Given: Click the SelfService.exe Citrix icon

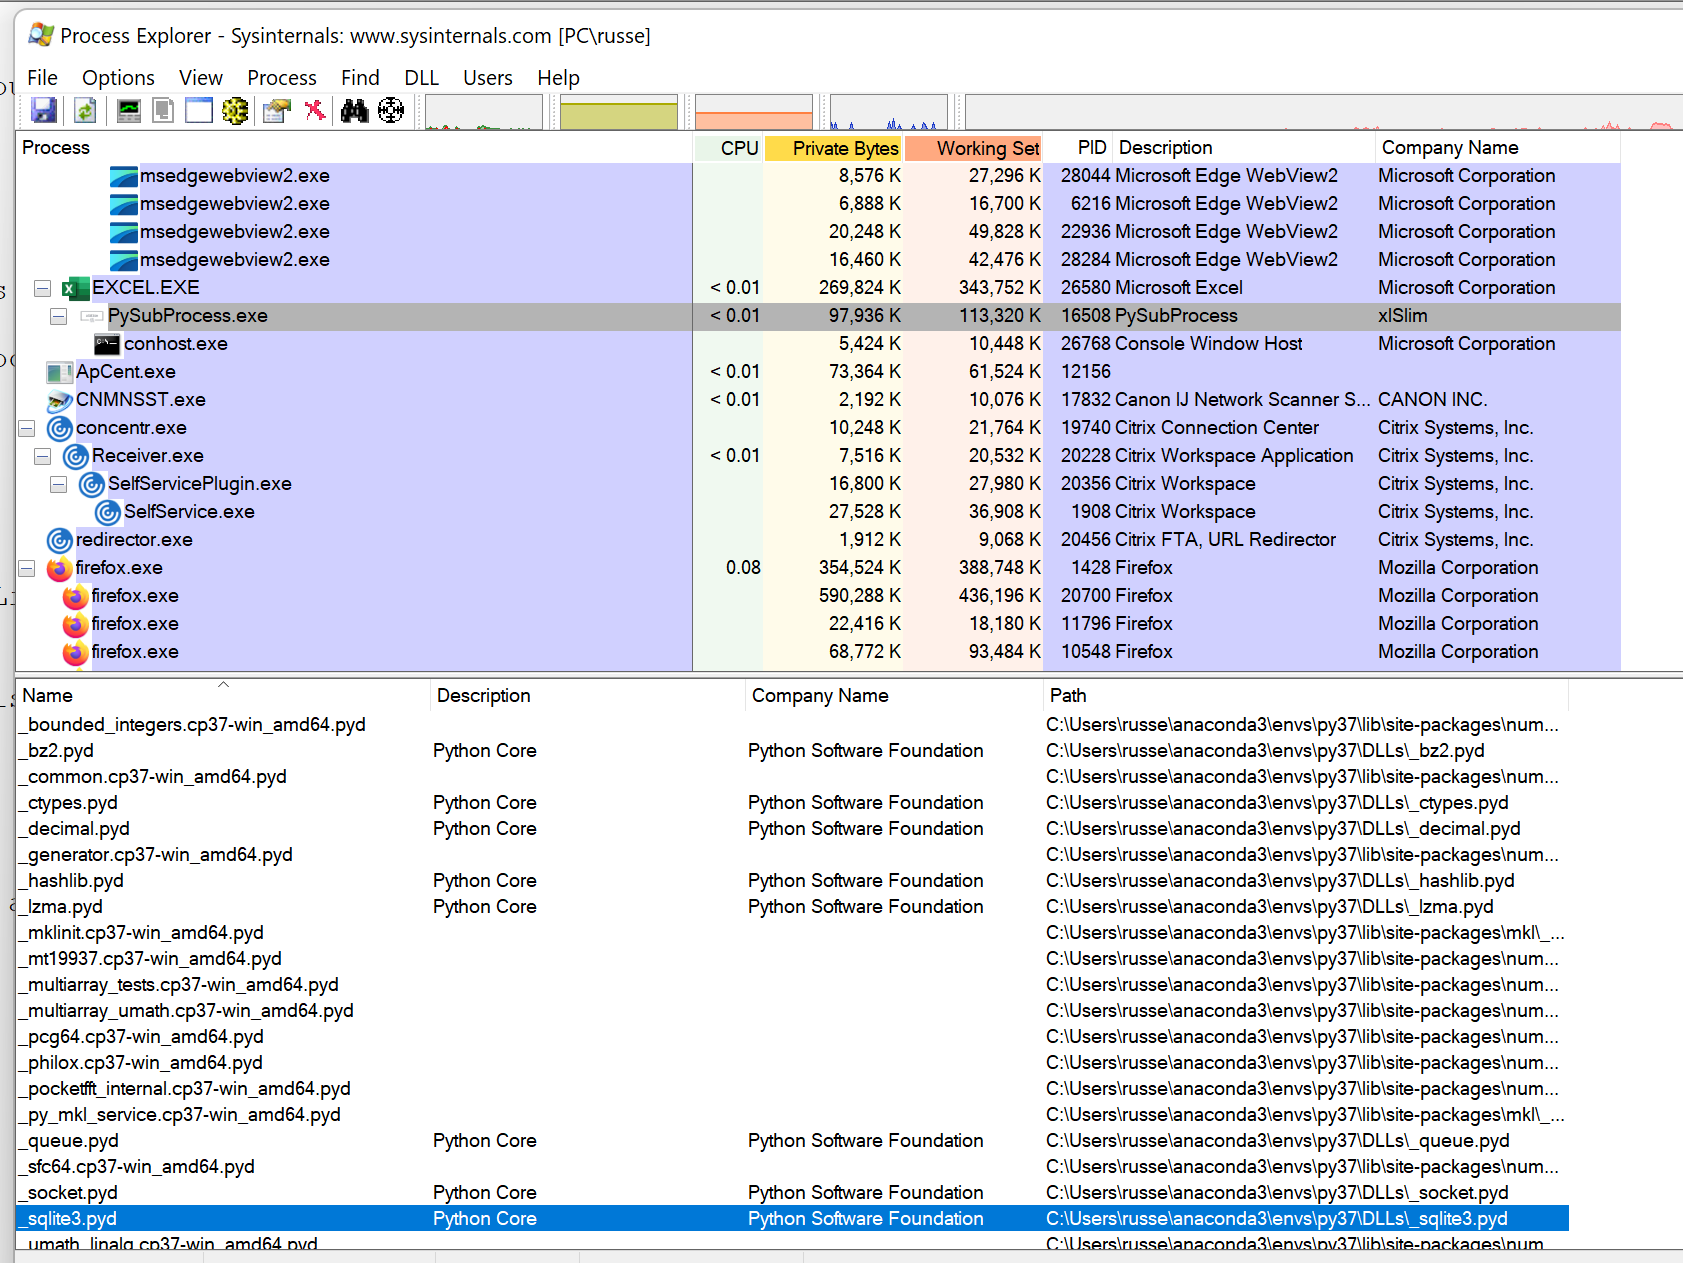Looking at the screenshot, I should pyautogui.click(x=107, y=512).
